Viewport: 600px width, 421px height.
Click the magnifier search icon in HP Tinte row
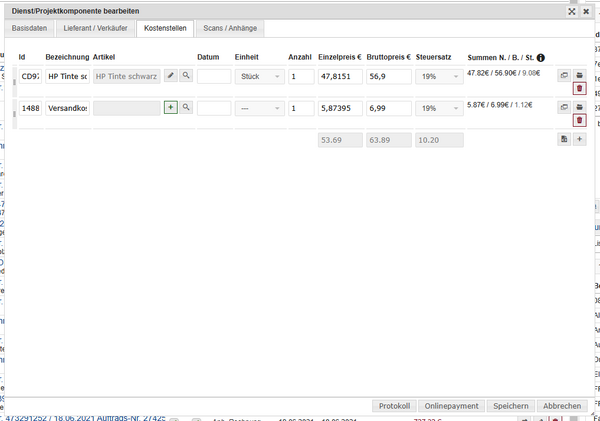[x=186, y=76]
